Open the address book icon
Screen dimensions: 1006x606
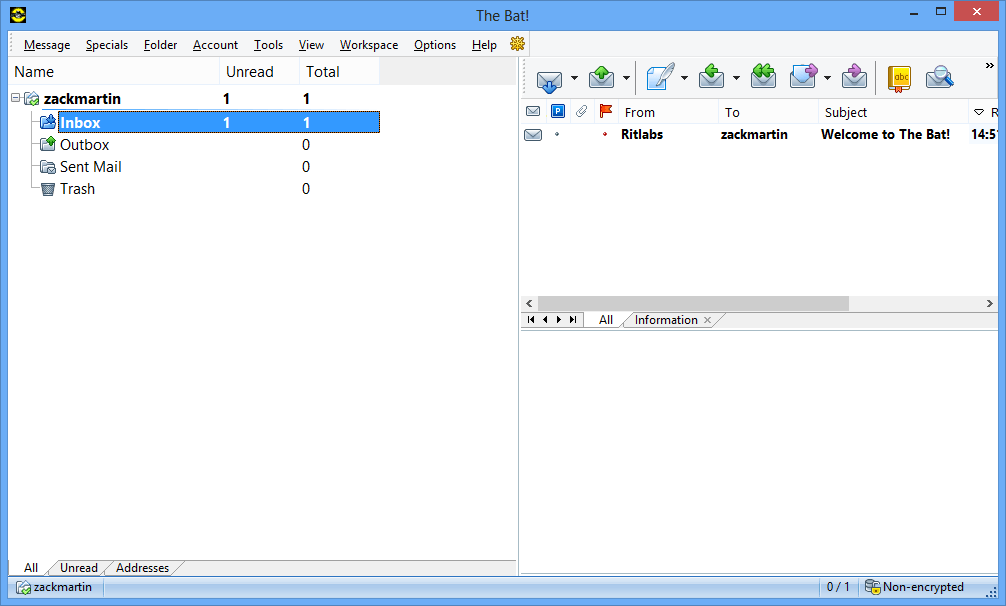899,78
